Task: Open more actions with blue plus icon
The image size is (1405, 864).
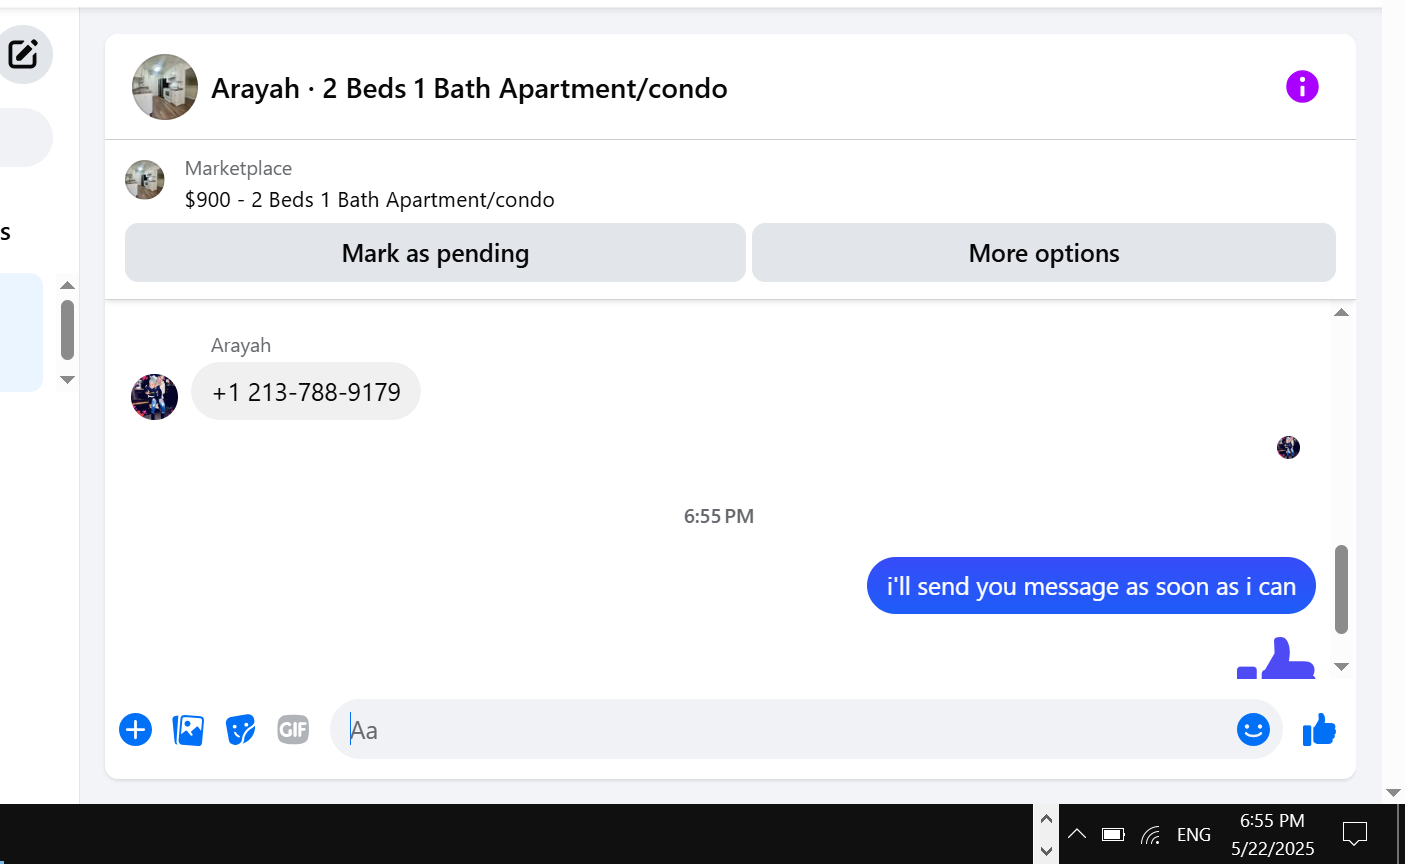Action: click(x=135, y=730)
